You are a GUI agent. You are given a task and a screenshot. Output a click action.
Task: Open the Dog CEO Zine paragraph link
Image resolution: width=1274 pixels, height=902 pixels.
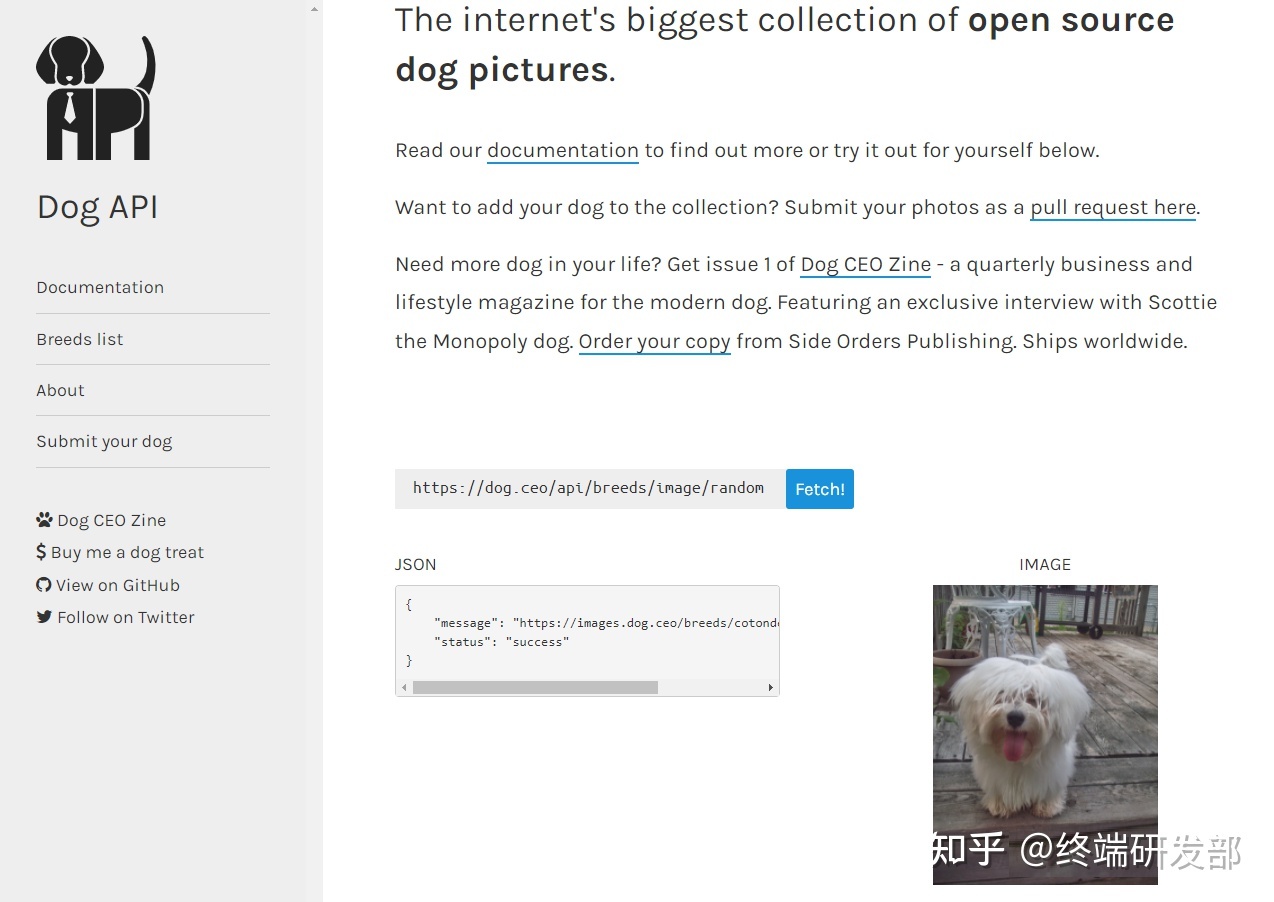tap(866, 264)
